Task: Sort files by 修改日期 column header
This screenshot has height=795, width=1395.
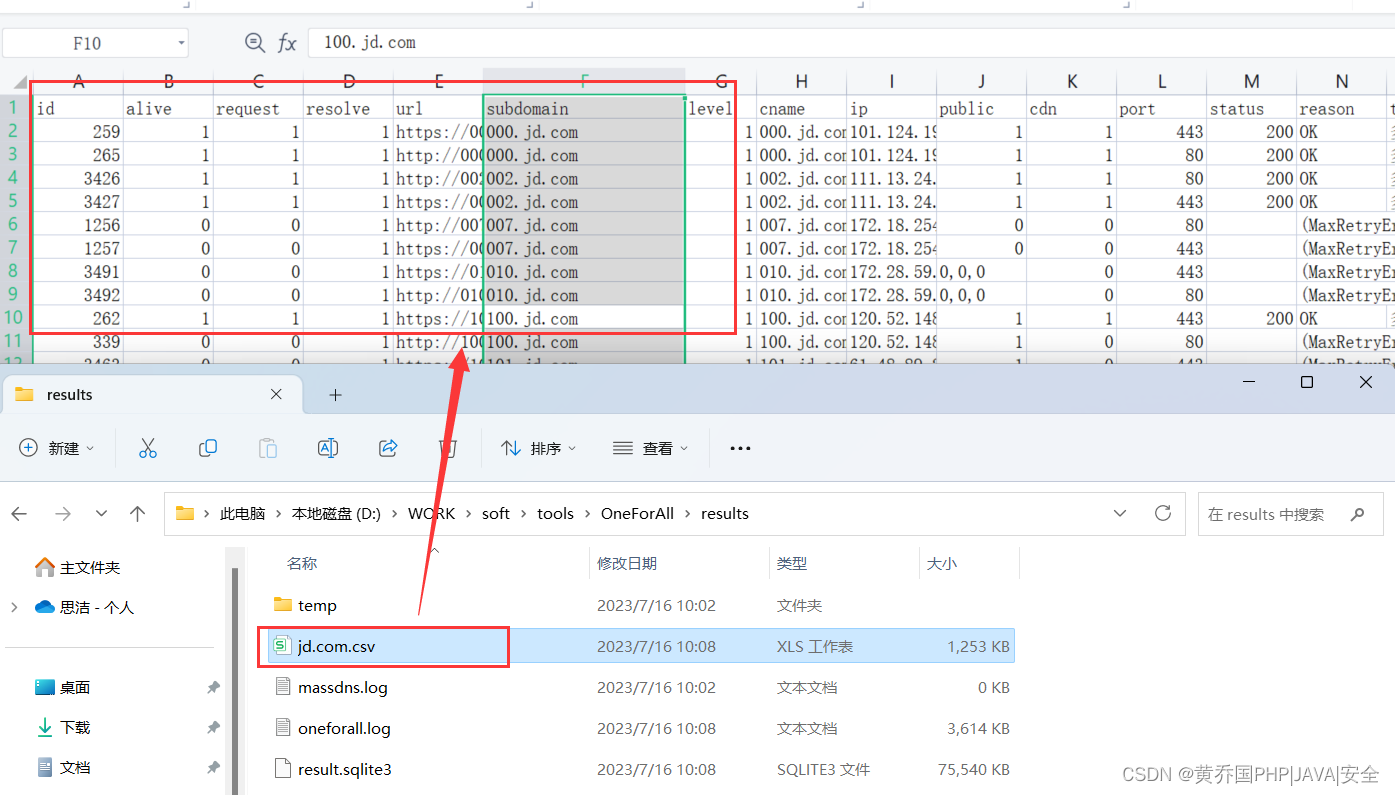Action: tap(627, 563)
